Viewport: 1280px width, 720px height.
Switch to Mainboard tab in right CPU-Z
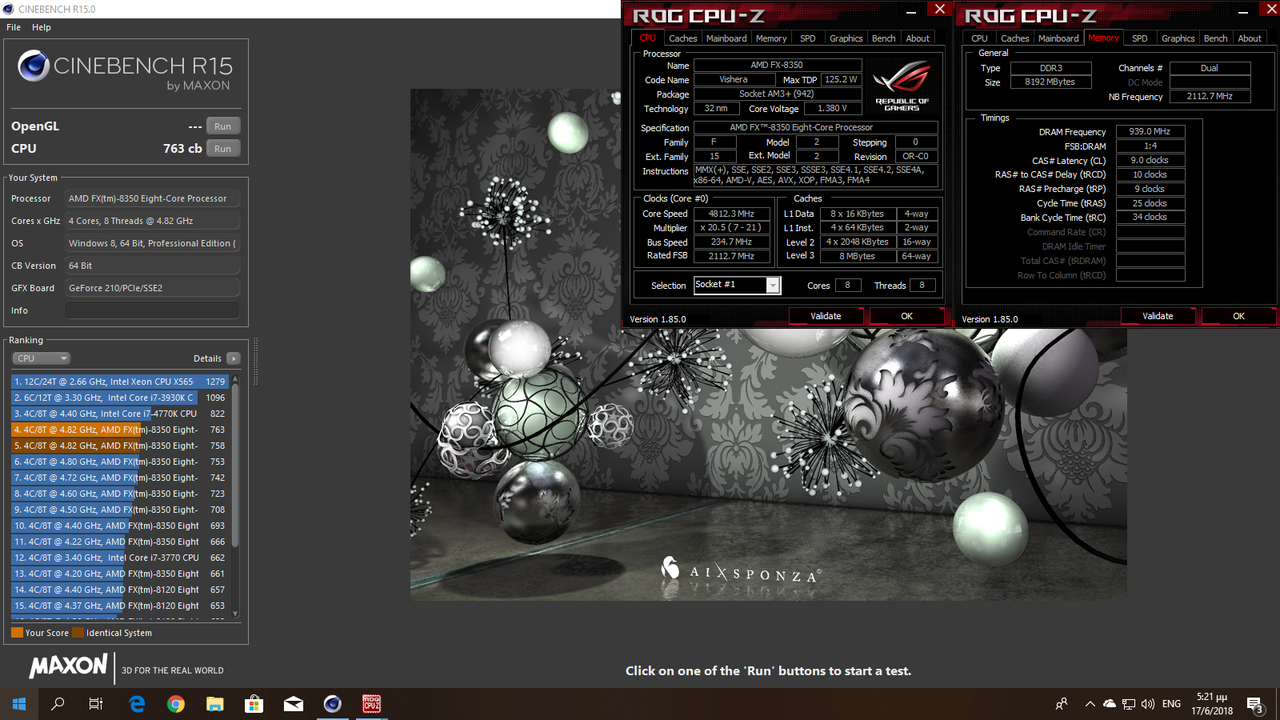coord(1058,38)
